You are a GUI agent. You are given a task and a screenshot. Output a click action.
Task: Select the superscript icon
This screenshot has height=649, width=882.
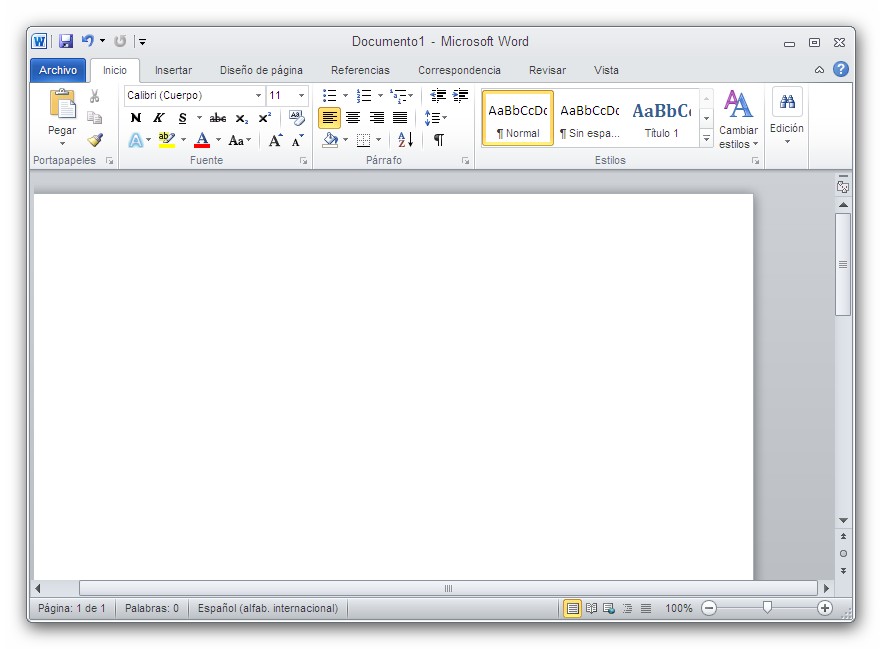point(263,117)
